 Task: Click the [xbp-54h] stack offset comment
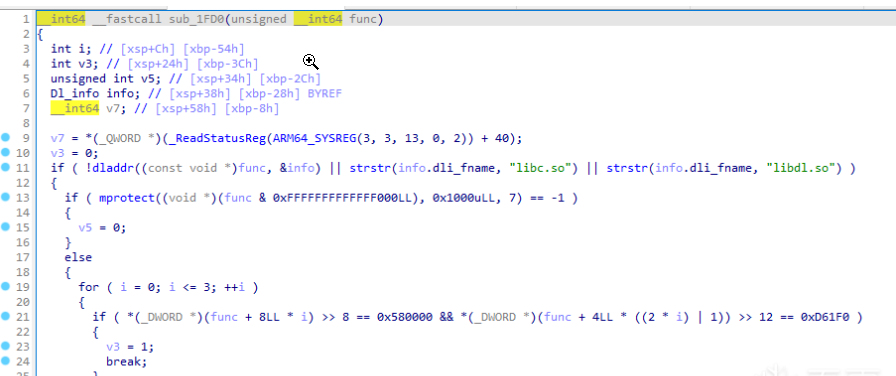click(x=214, y=49)
